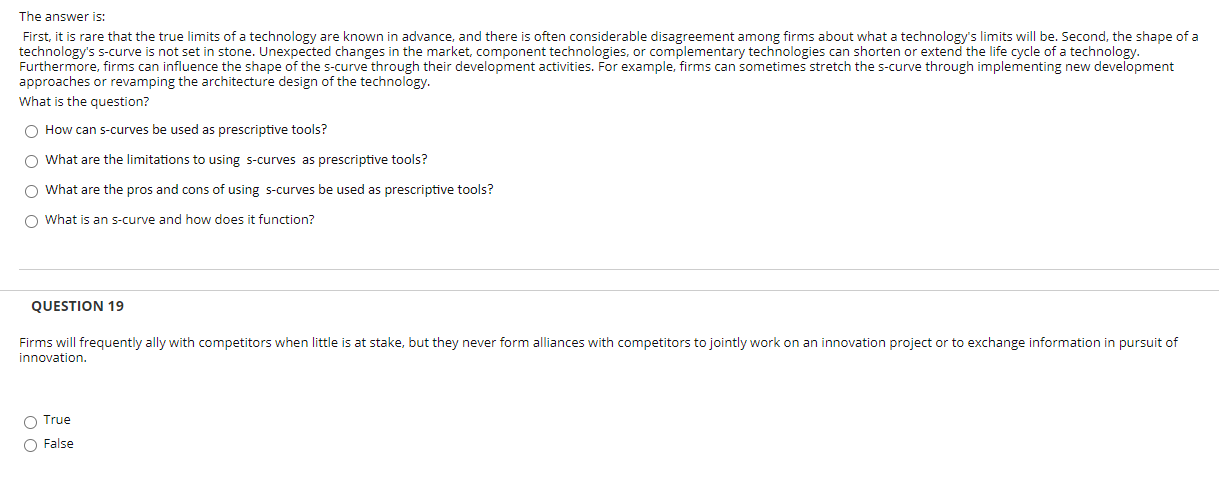Select radio button for 'How can s-curves be used'

(x=32, y=131)
